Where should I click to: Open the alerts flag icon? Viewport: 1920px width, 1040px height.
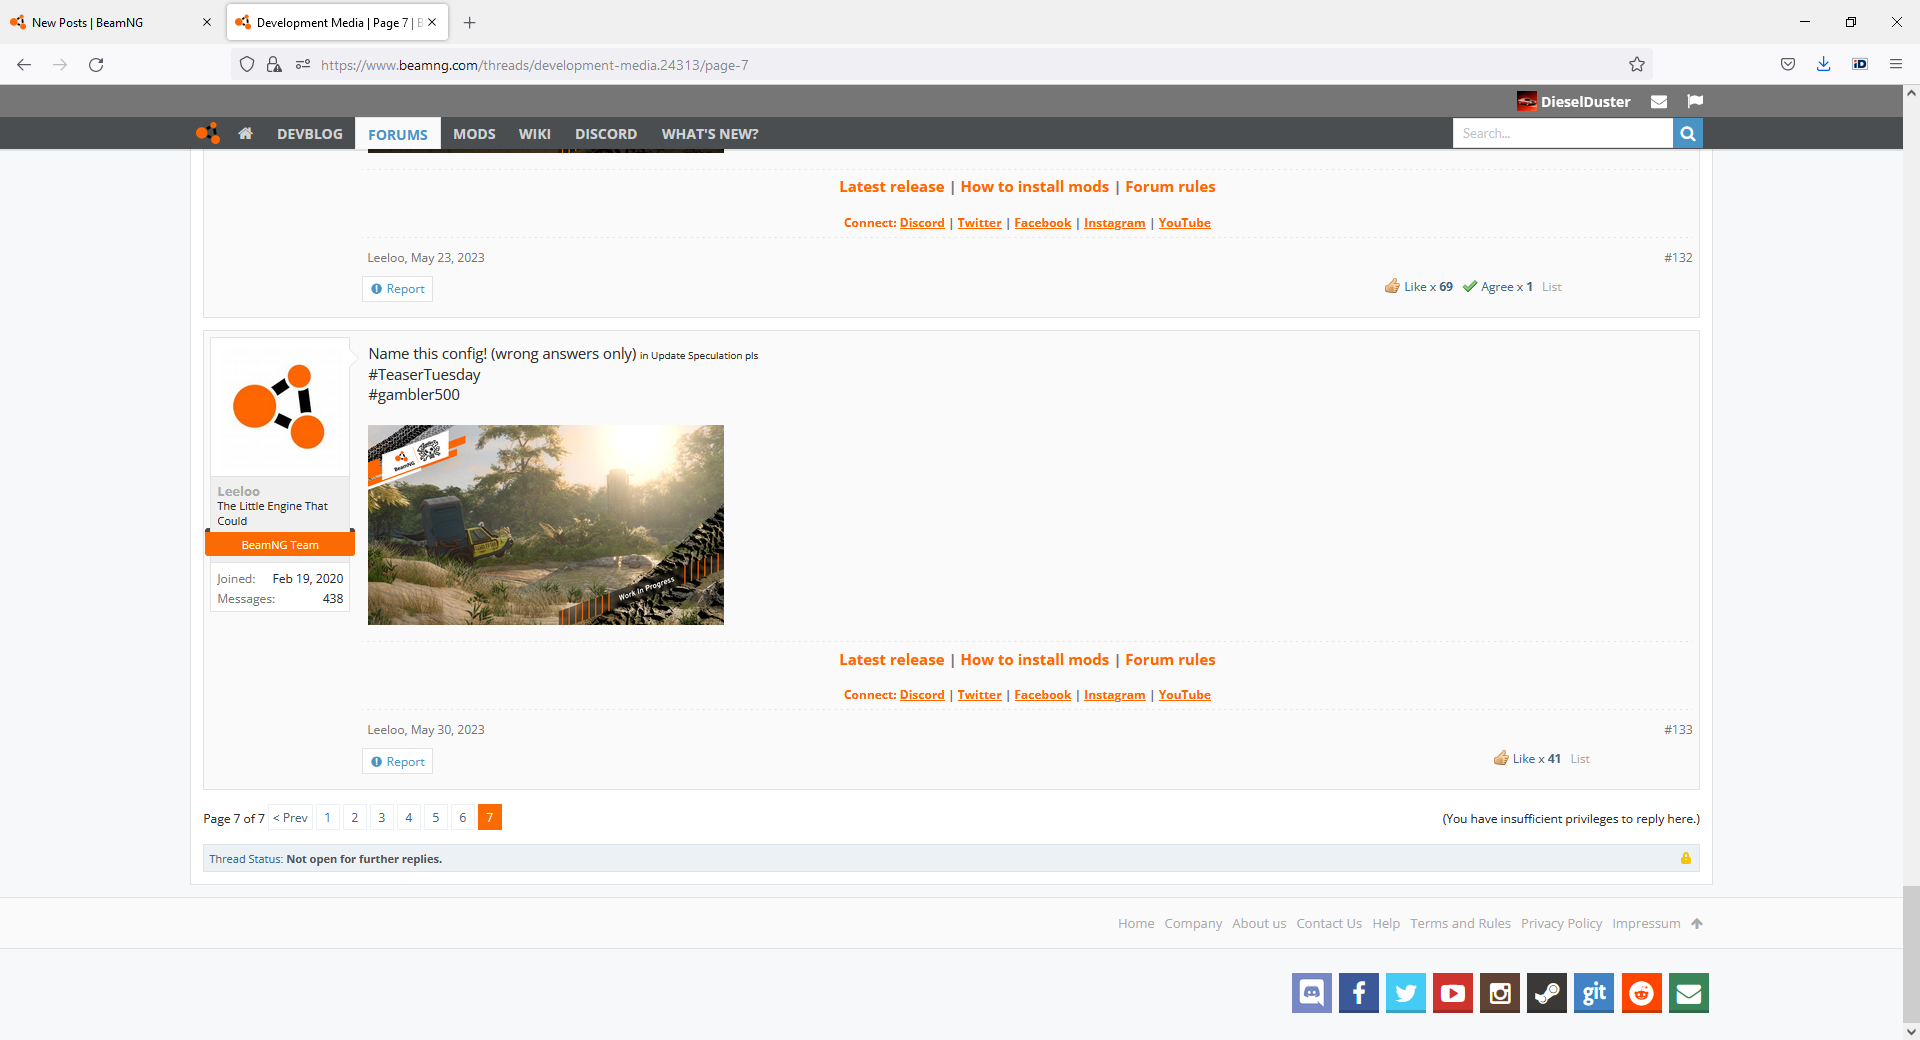pyautogui.click(x=1694, y=101)
